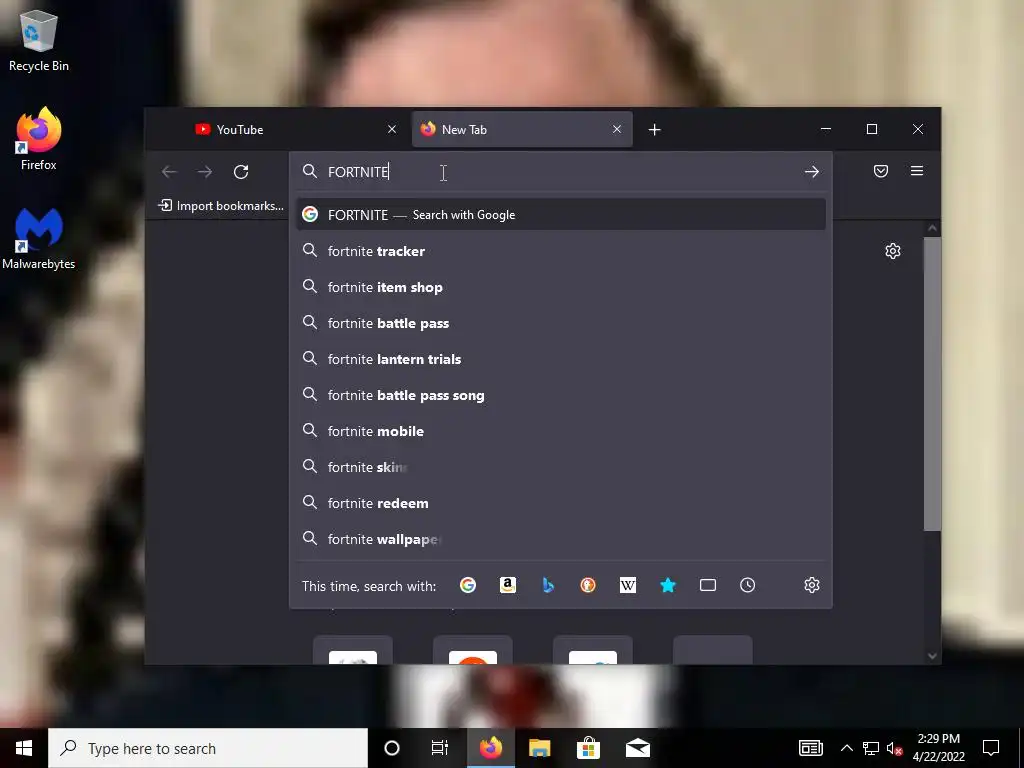Screen dimensions: 1024x768
Task: Open the clock showing 2:29 PM
Action: (938, 748)
